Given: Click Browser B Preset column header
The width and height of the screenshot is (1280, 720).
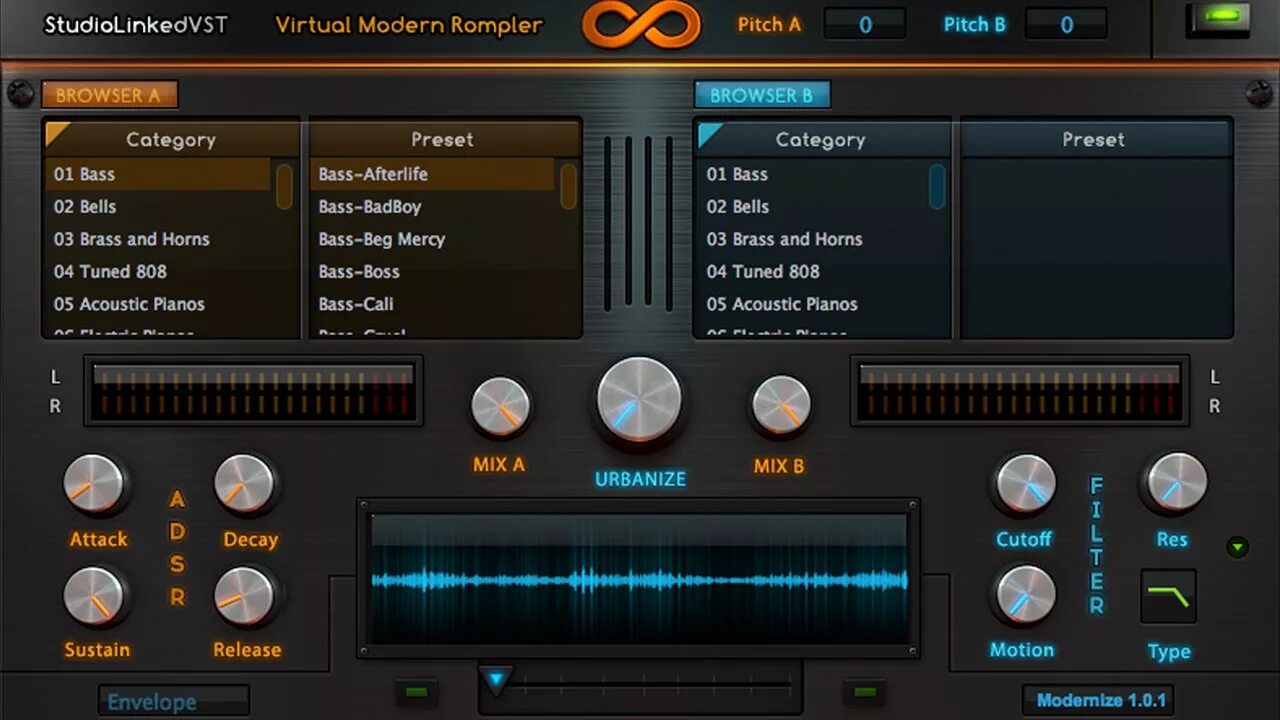Looking at the screenshot, I should pos(1095,139).
